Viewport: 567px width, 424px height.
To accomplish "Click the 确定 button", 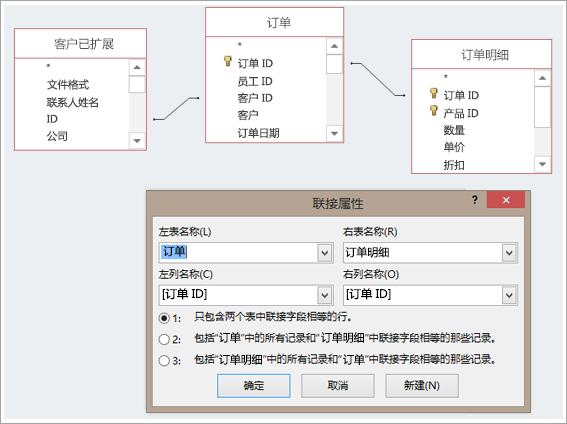I will (x=253, y=386).
